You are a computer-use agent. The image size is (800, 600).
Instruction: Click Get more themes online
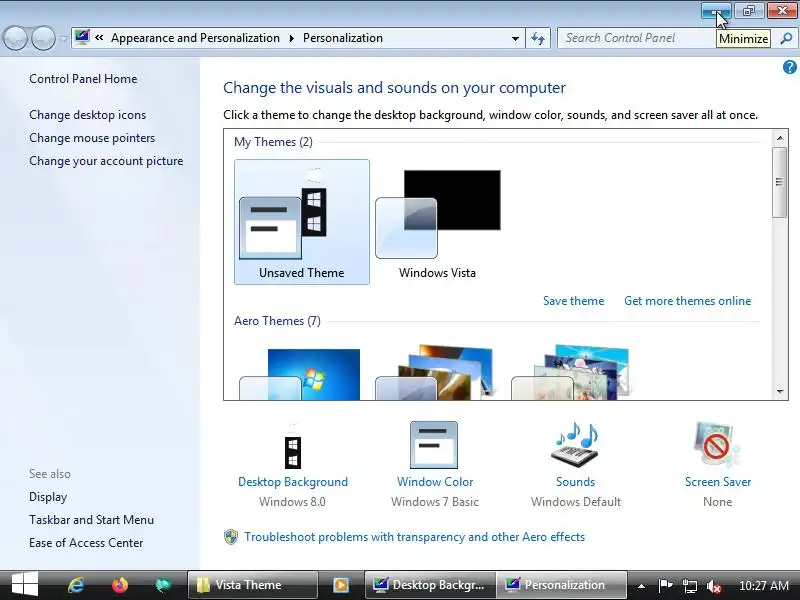[687, 301]
